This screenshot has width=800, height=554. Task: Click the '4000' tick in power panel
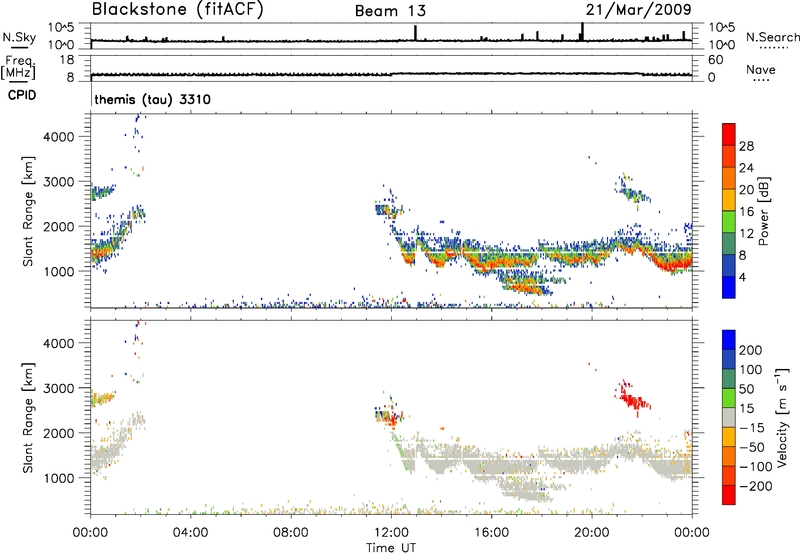(58, 137)
